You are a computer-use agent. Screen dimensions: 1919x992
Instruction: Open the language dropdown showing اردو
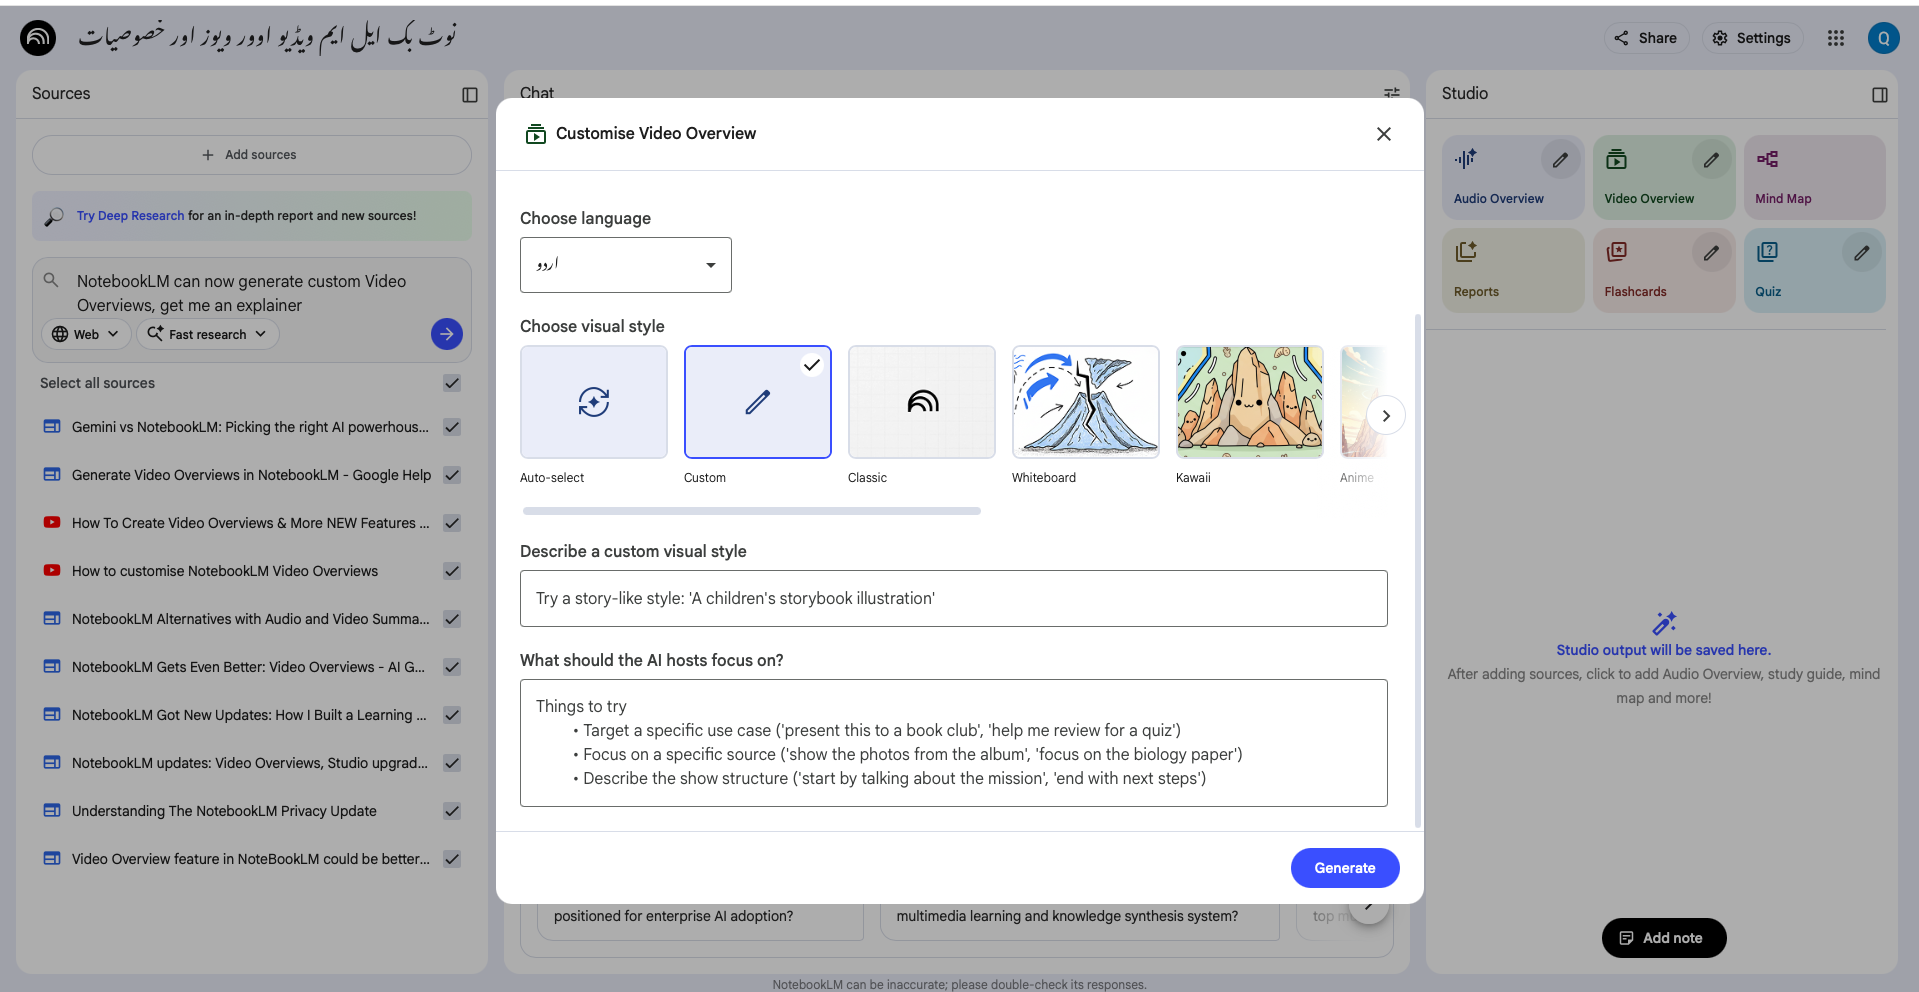coord(625,264)
